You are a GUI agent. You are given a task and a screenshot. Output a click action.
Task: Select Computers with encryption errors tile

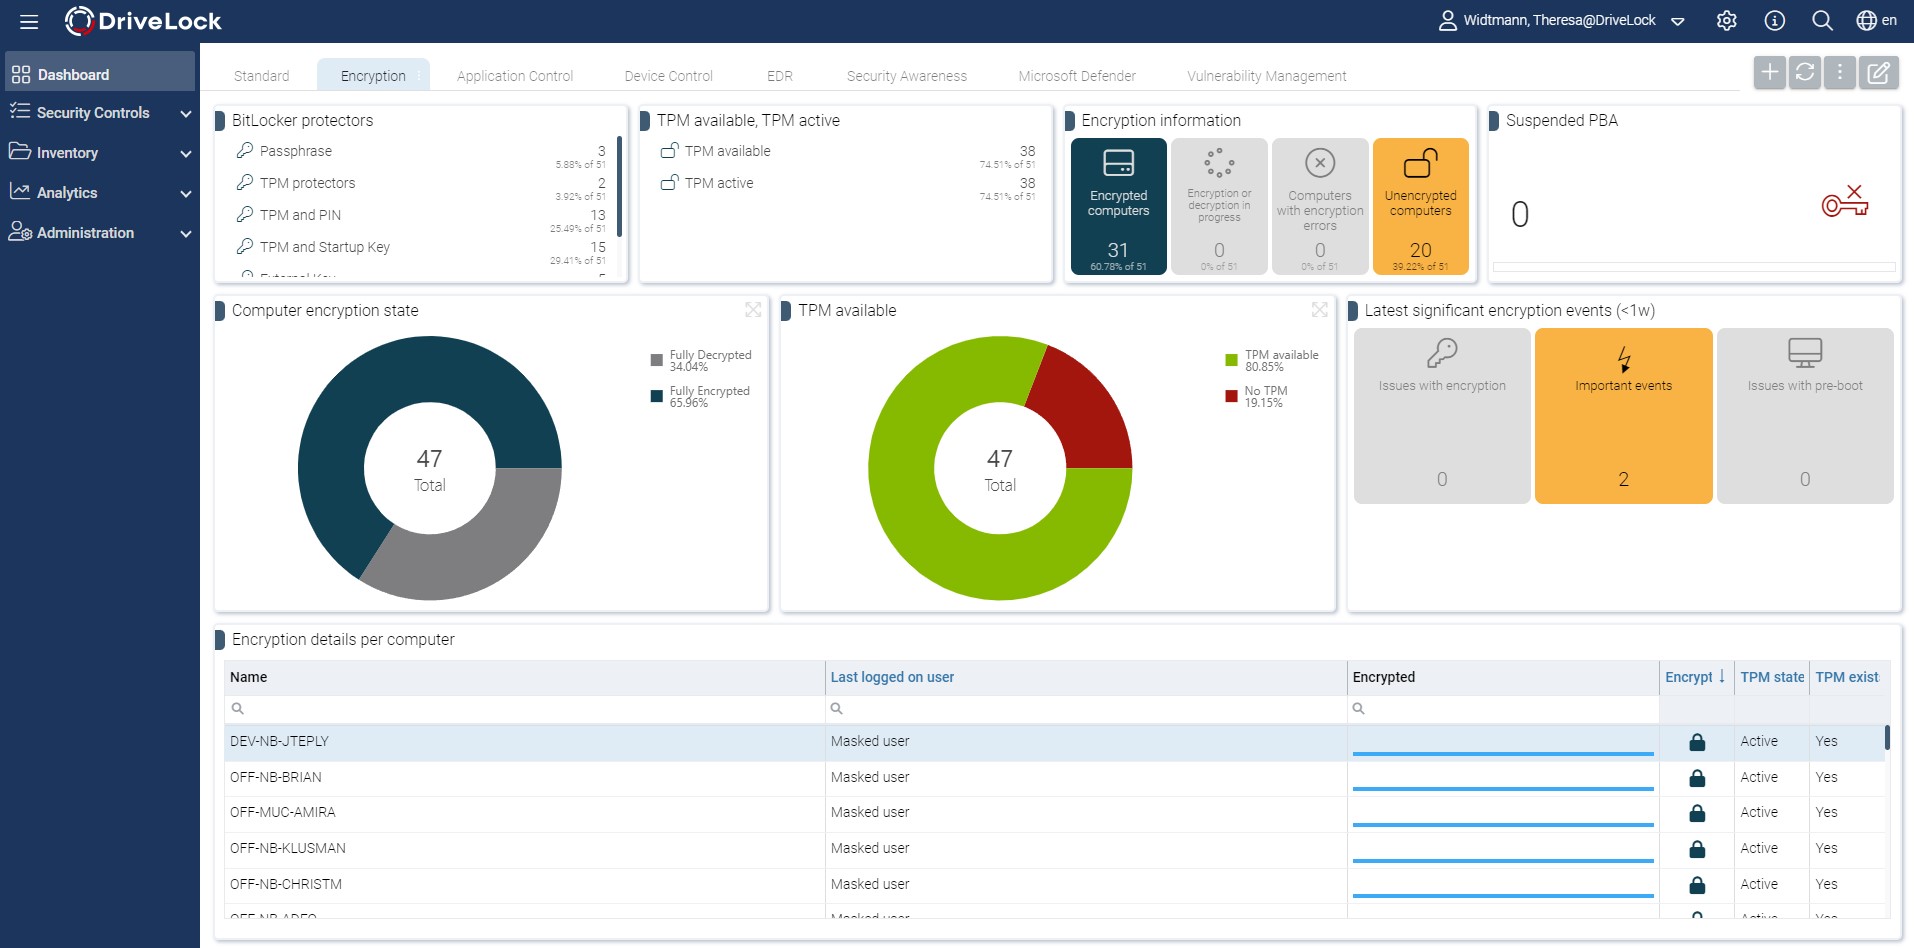pos(1320,206)
